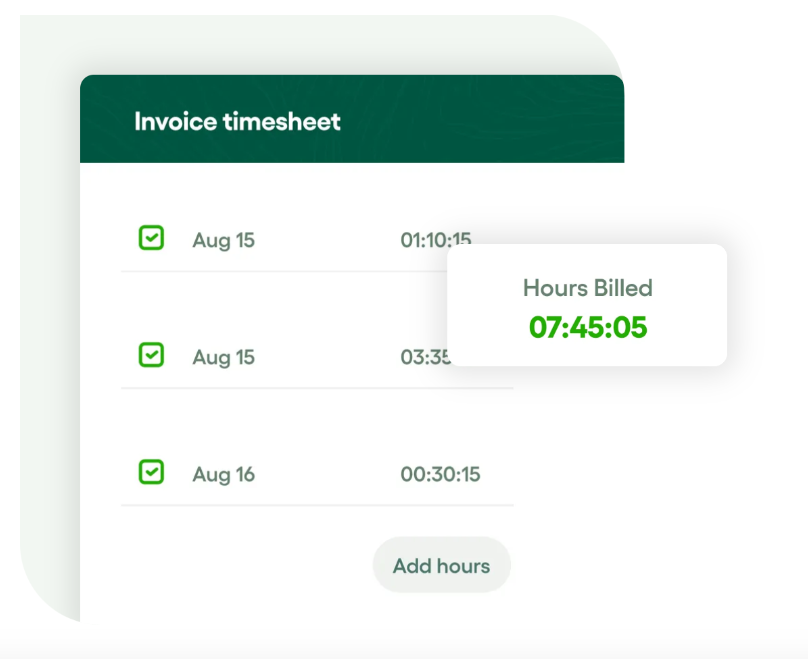Toggle checkbox for the Aug 15 03:35 entry

151,355
